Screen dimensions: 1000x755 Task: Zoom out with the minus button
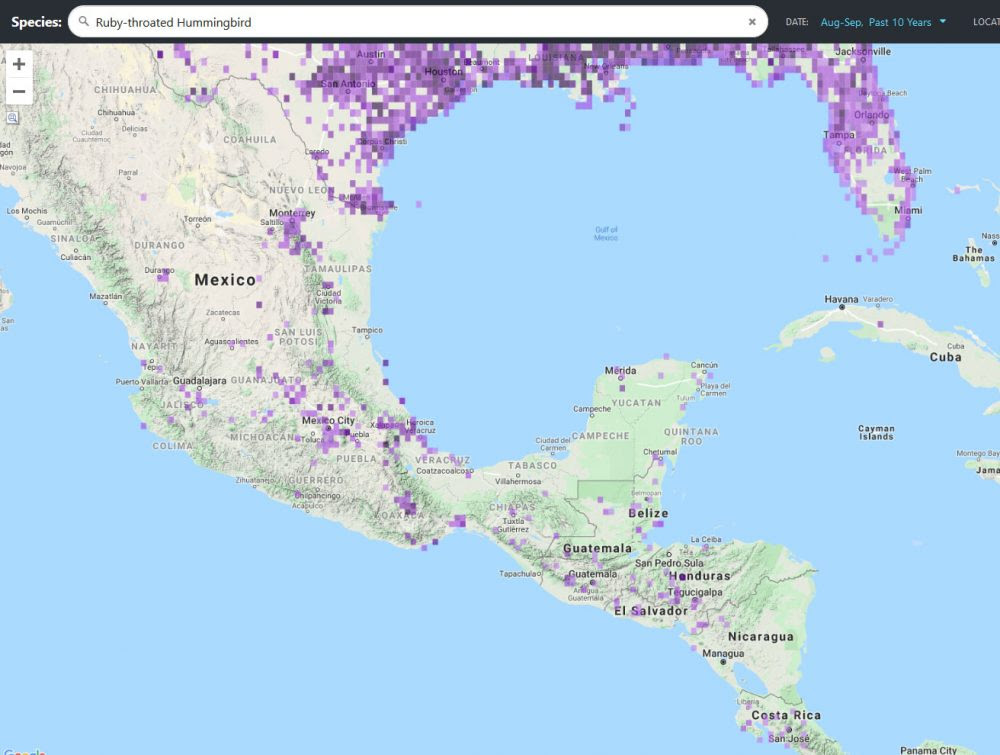pos(19,91)
